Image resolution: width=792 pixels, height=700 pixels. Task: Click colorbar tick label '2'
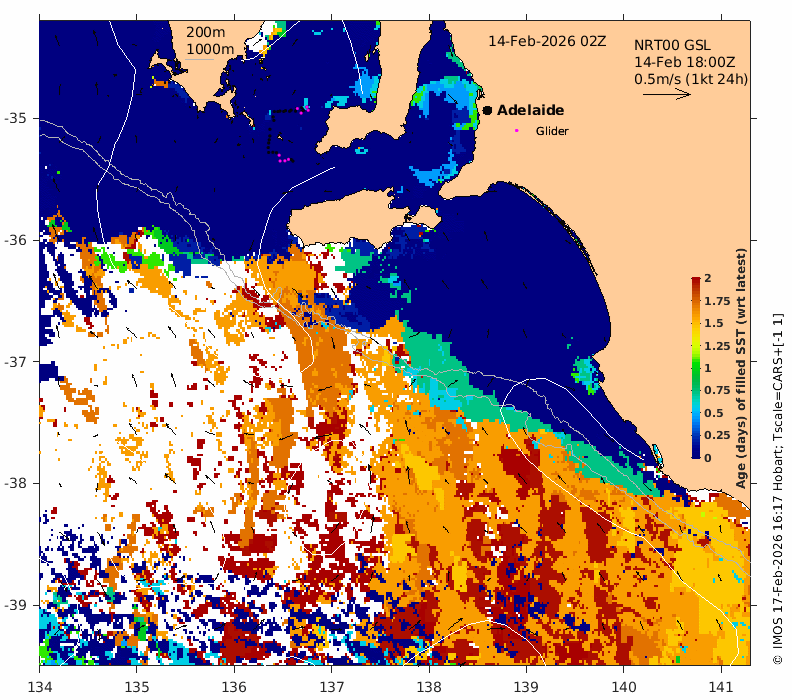point(708,278)
